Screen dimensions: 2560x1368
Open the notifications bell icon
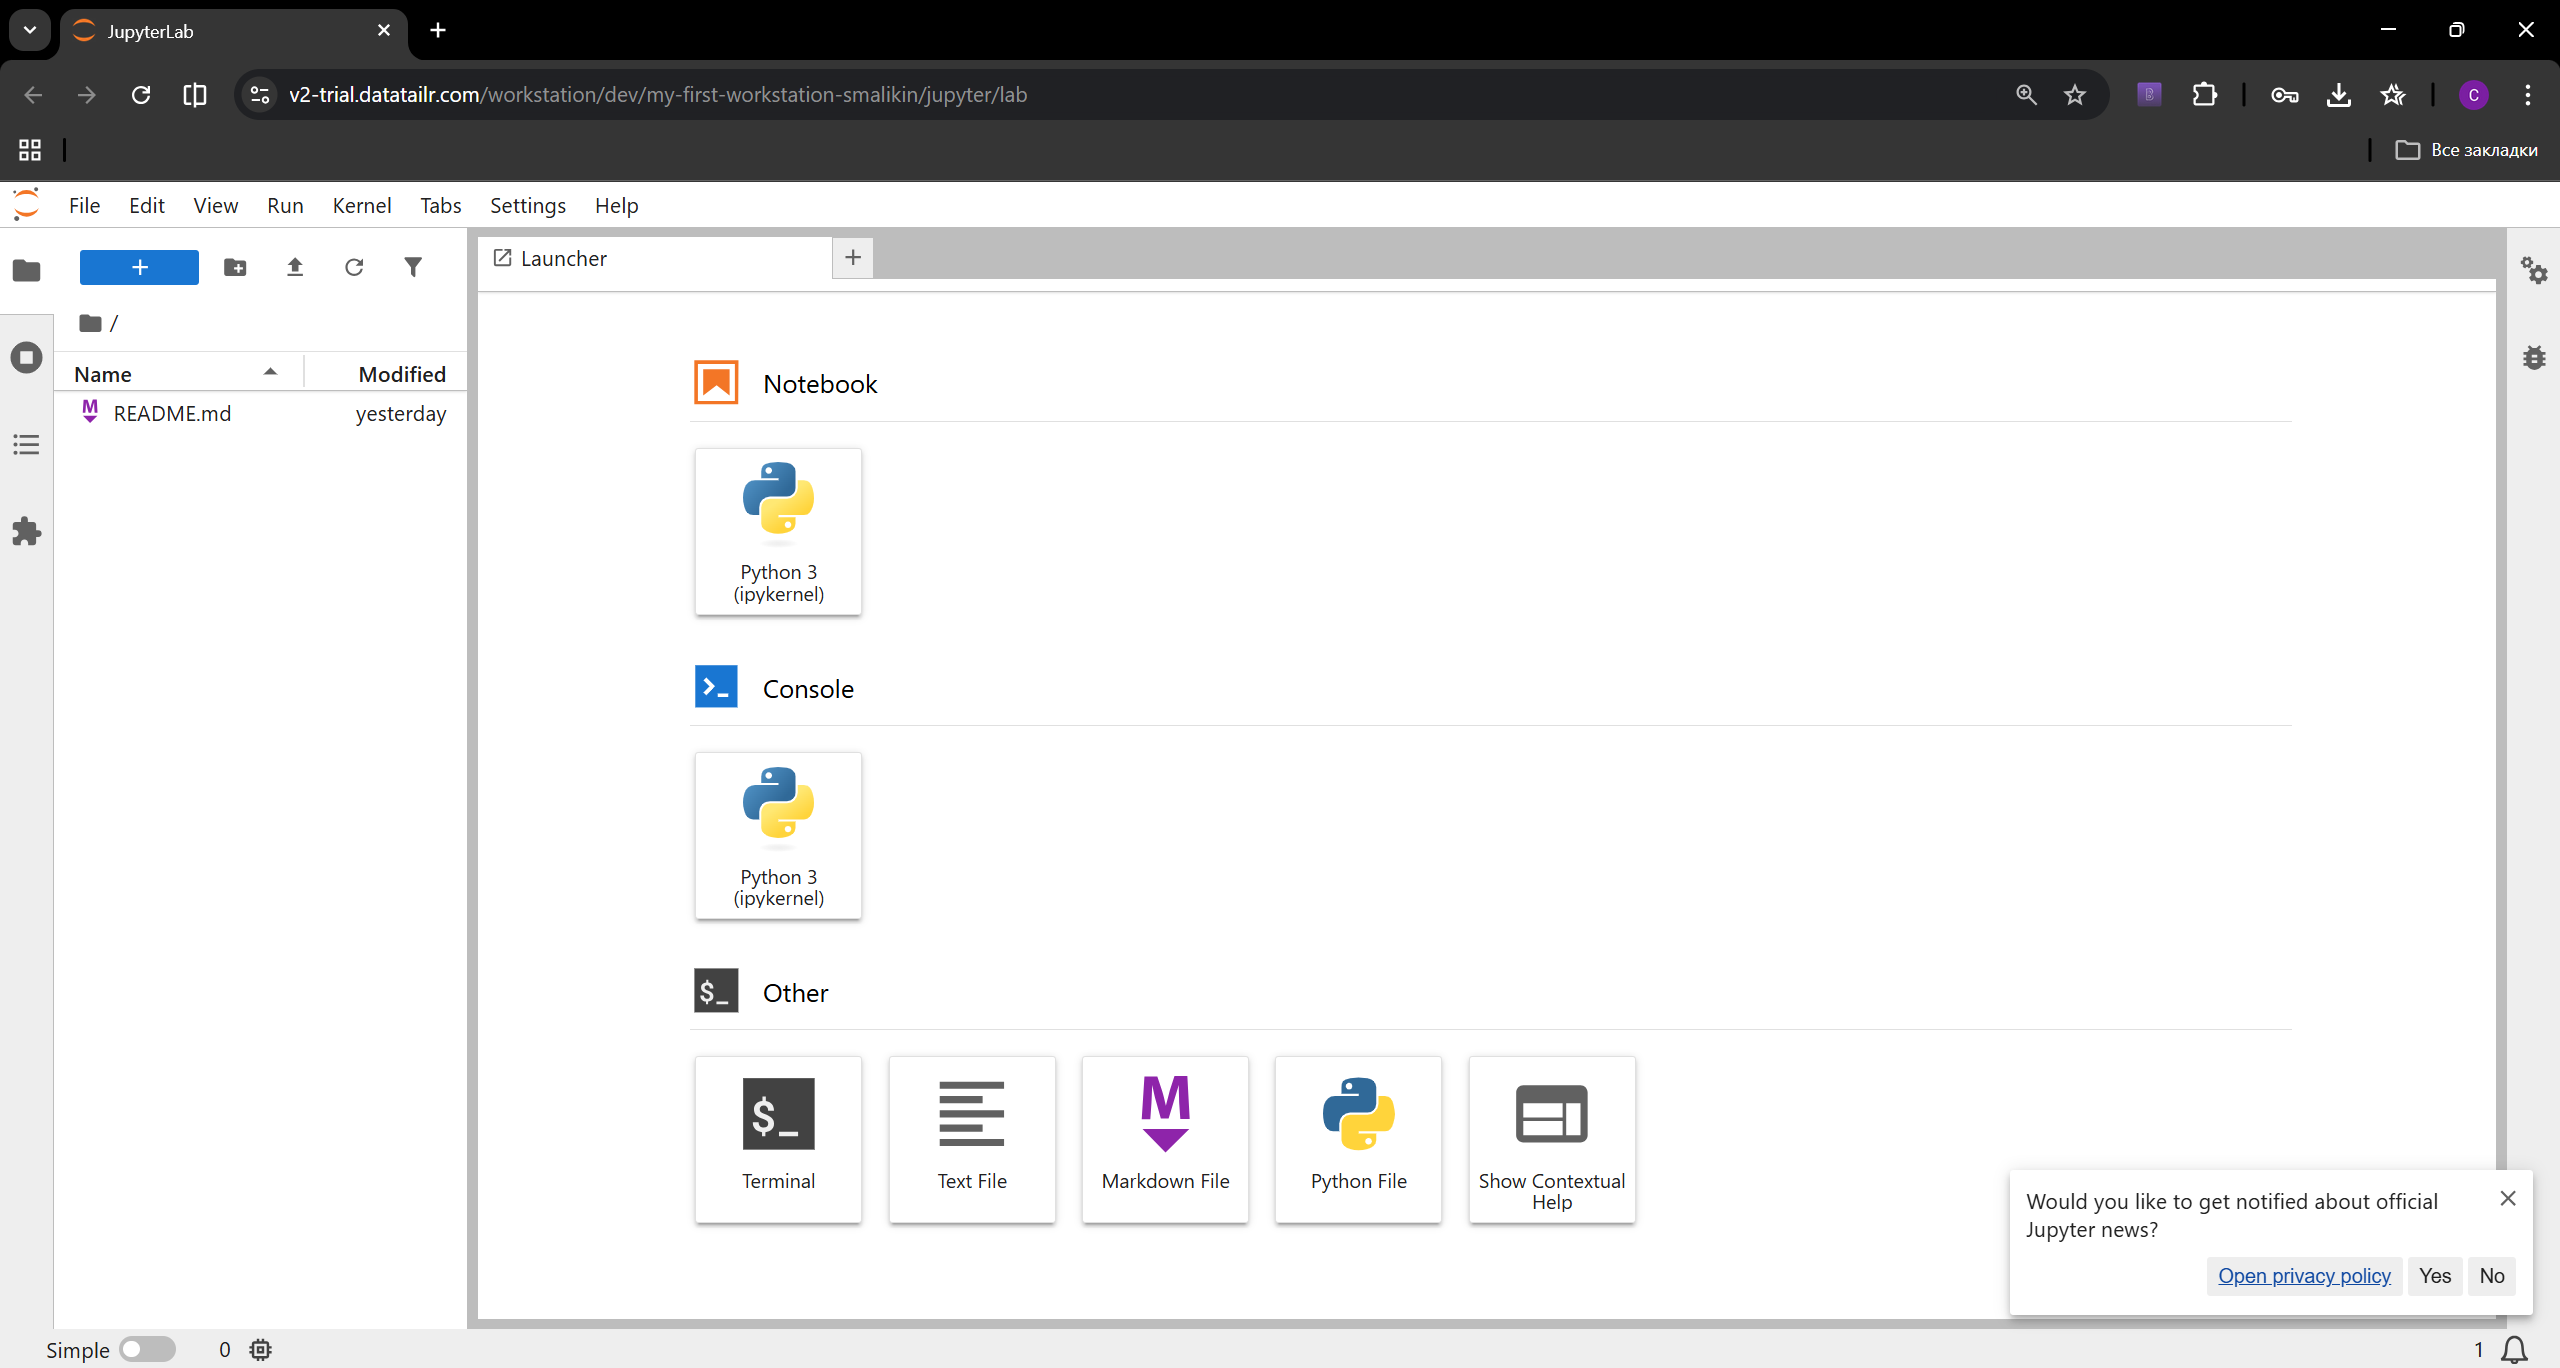pyautogui.click(x=2515, y=1349)
